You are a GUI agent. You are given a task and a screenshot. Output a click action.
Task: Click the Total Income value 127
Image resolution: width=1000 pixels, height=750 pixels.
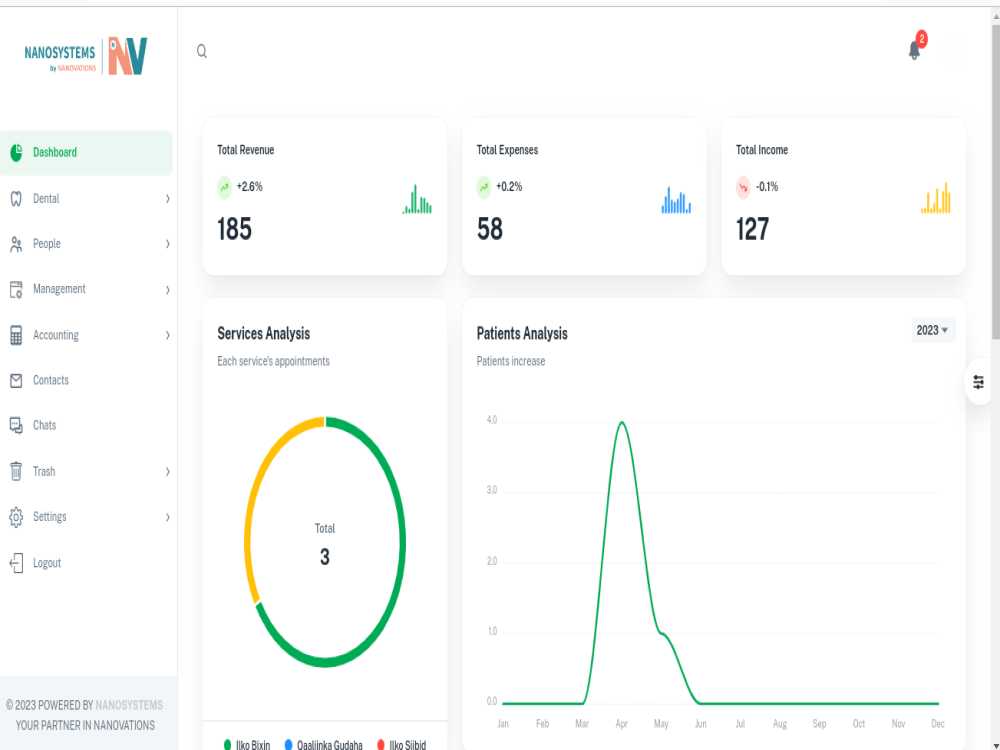click(x=753, y=230)
